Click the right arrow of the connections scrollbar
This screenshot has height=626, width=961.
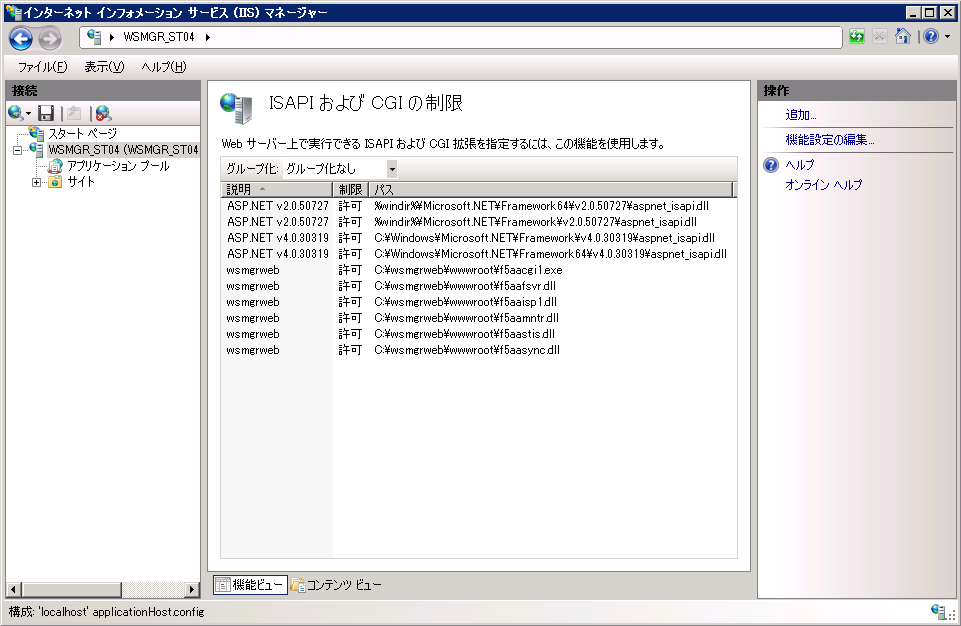tap(192, 589)
